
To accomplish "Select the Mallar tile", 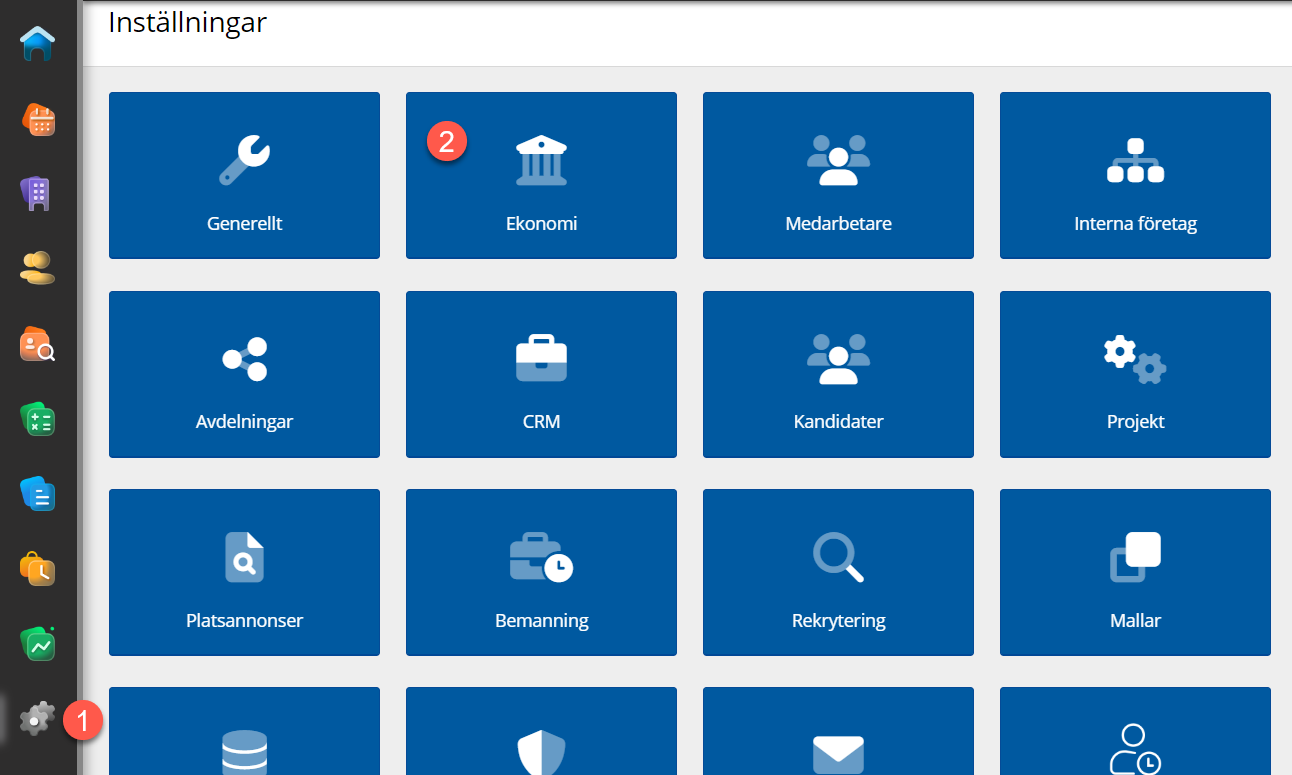I will pyautogui.click(x=1135, y=572).
